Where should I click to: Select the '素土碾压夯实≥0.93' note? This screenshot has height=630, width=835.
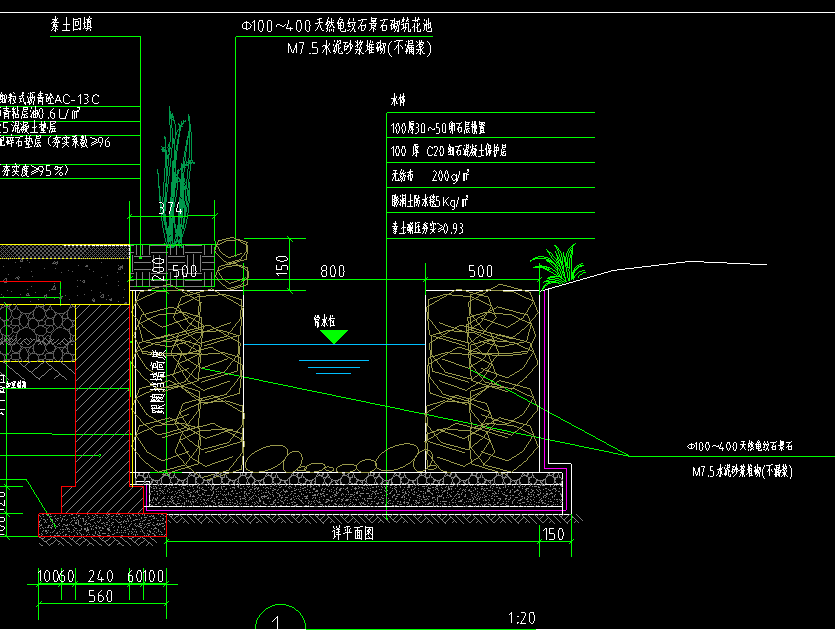point(428,228)
